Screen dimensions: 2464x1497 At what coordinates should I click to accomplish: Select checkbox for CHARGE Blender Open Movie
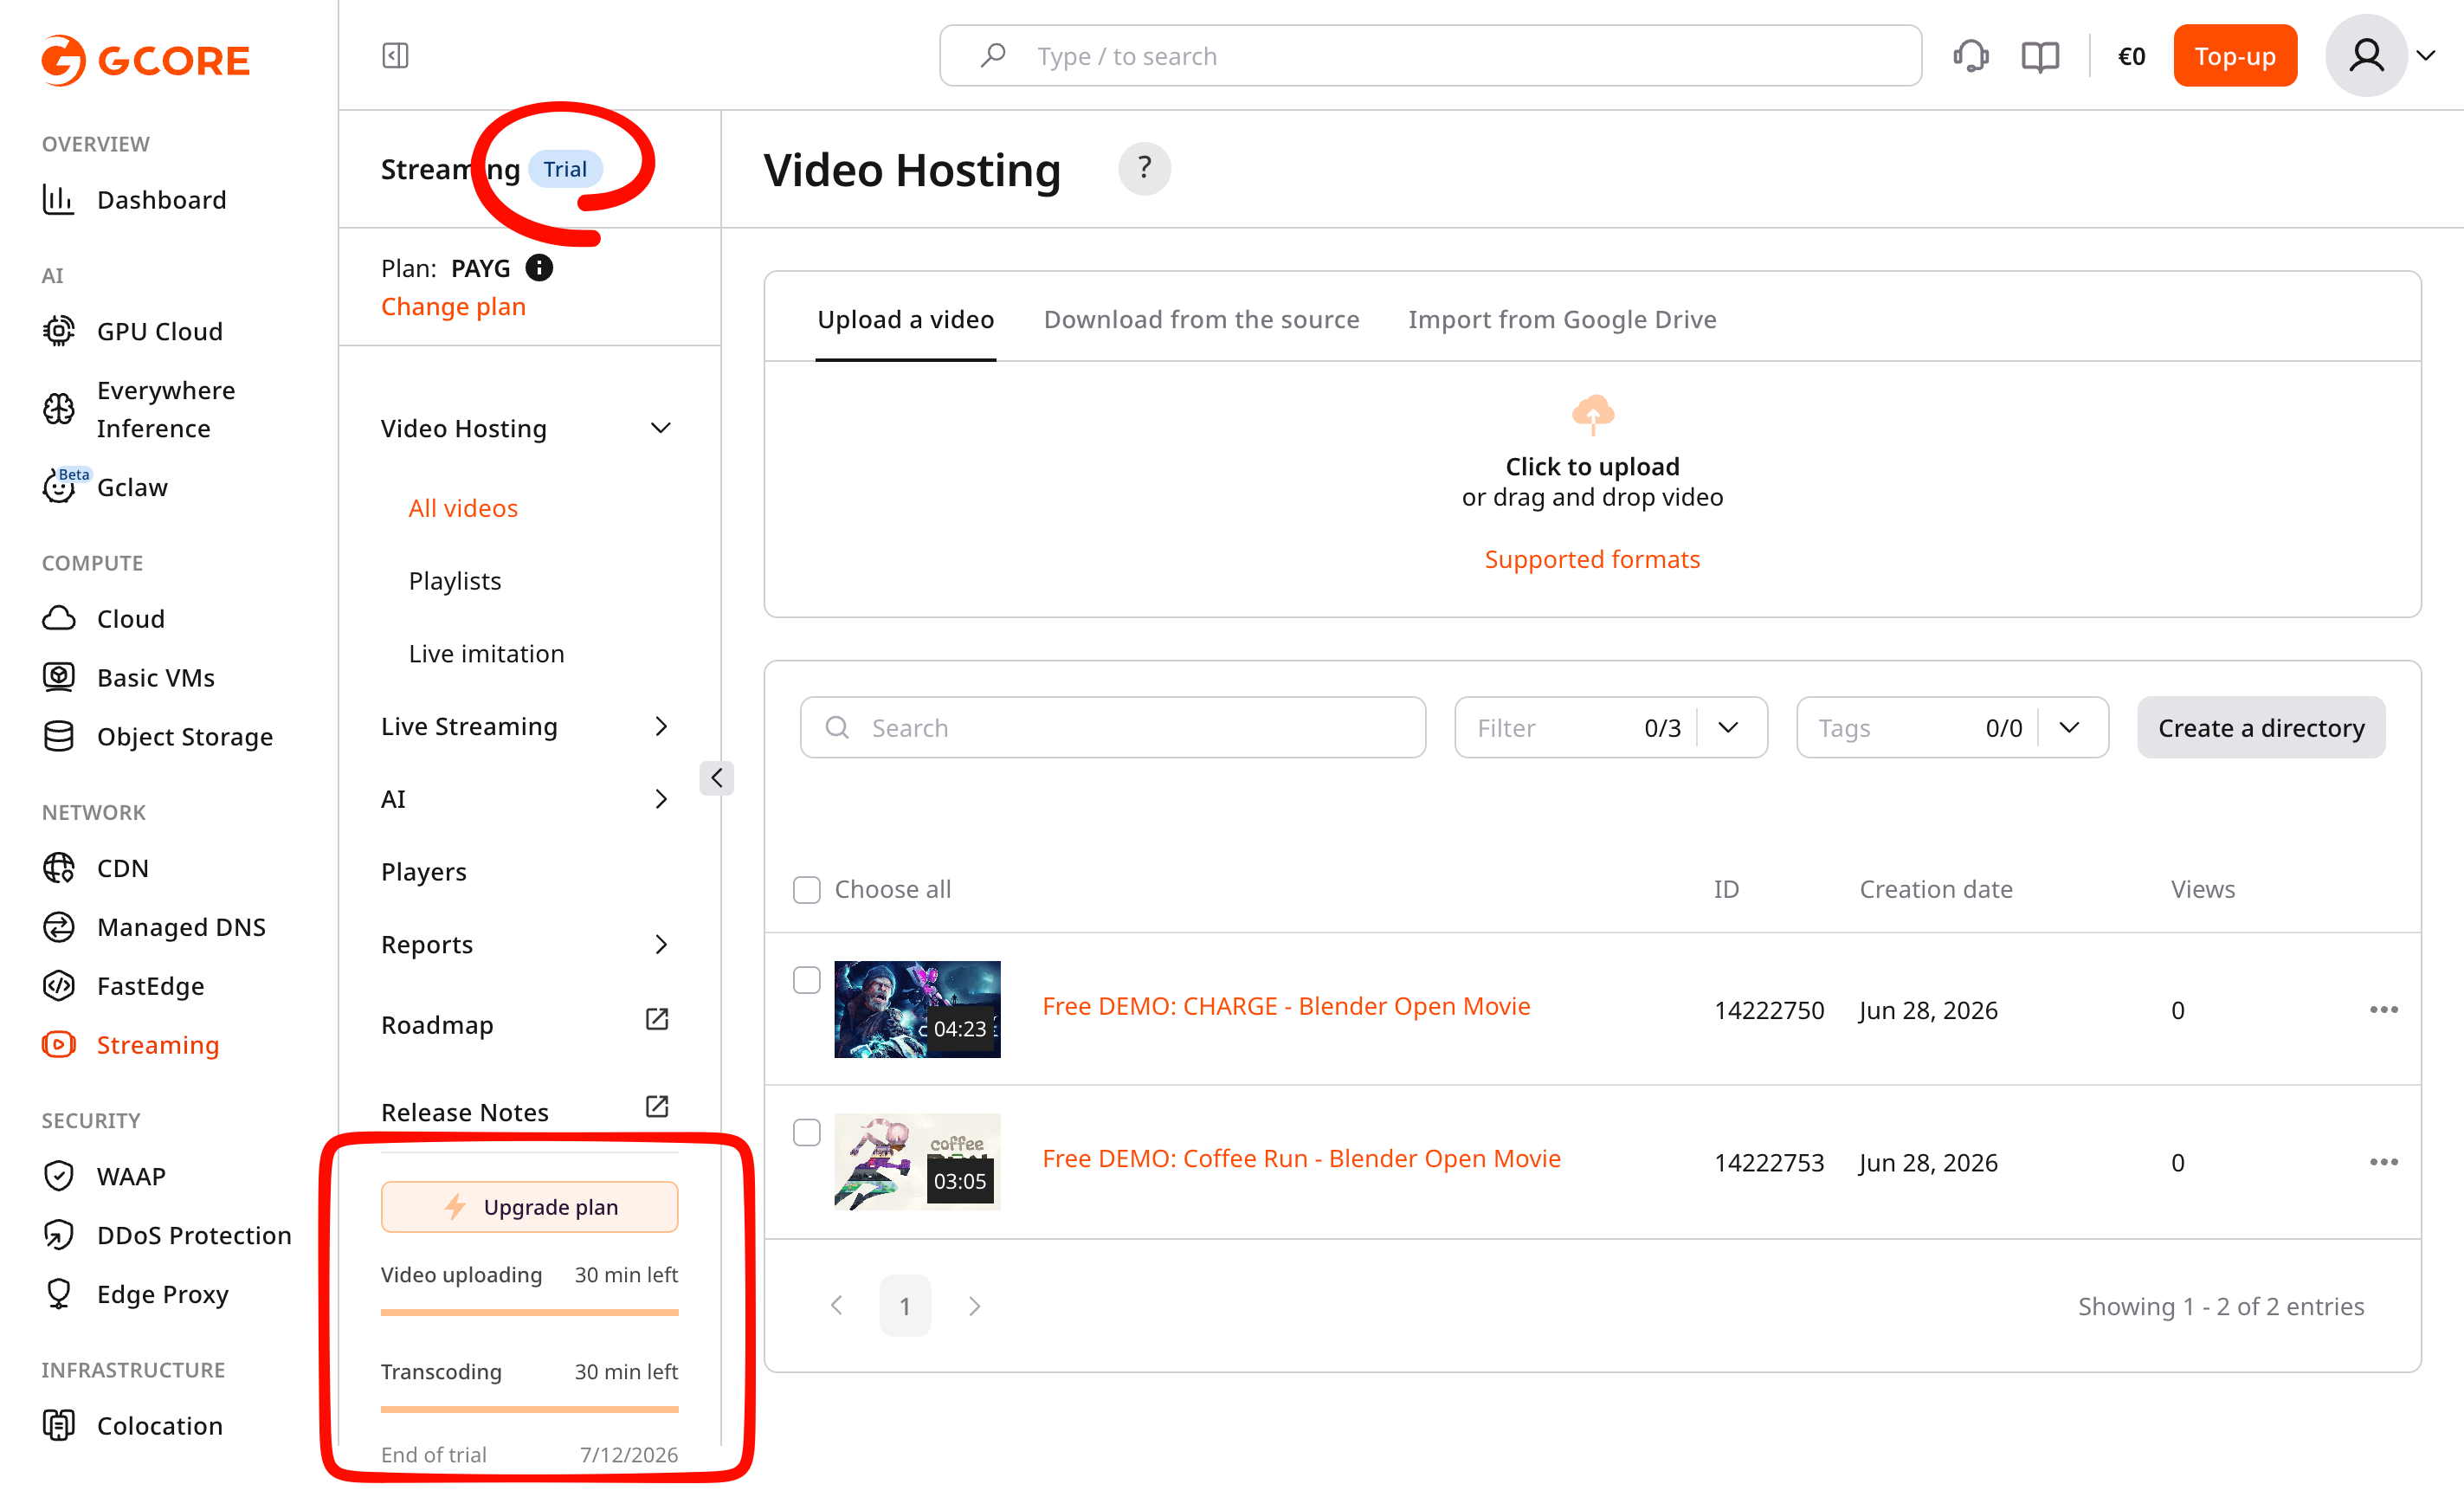[x=806, y=980]
